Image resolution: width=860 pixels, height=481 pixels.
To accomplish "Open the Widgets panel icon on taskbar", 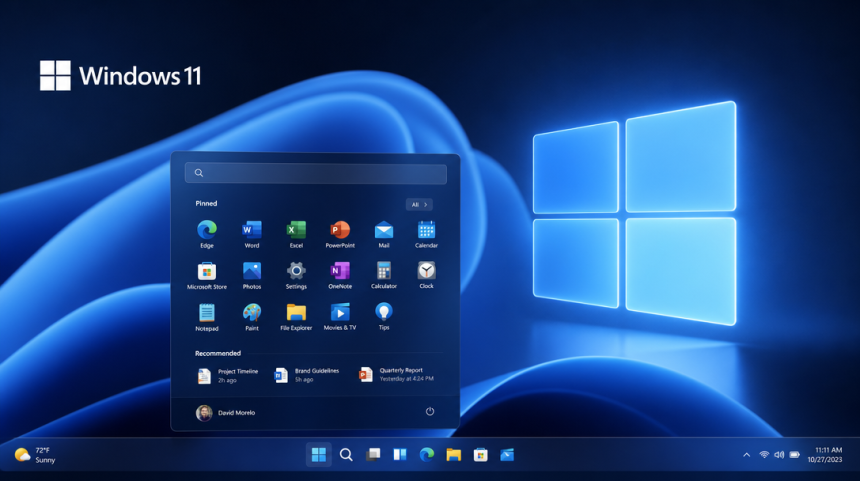I will tap(400, 455).
